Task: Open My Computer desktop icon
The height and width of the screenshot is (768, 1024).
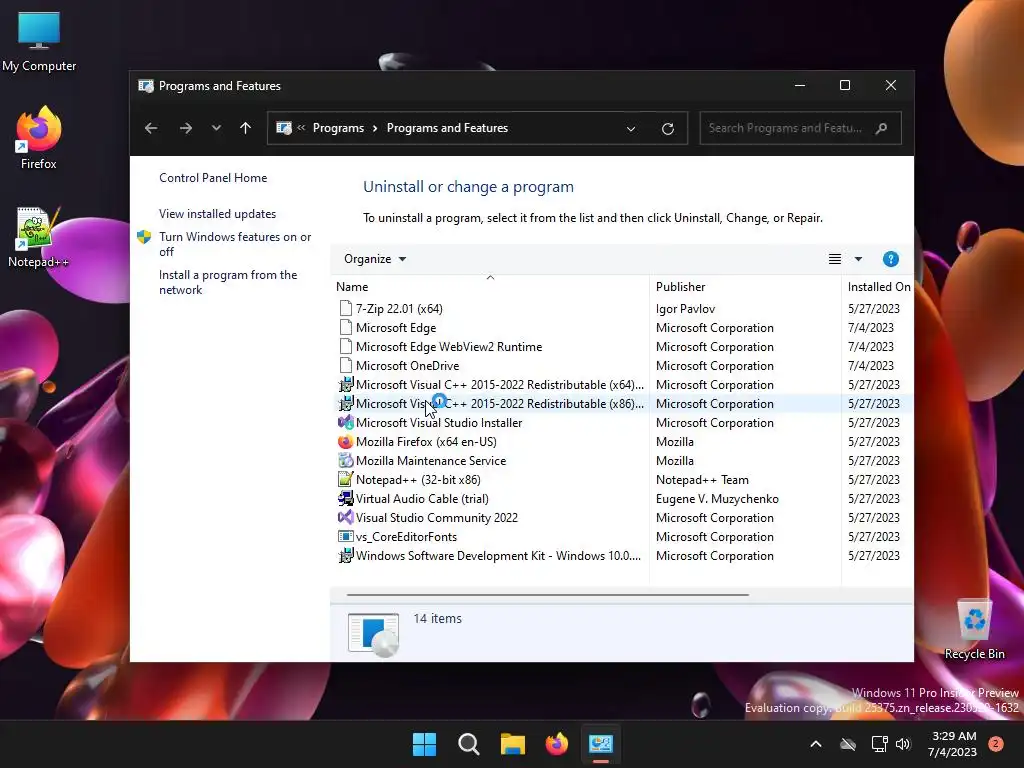Action: [39, 41]
